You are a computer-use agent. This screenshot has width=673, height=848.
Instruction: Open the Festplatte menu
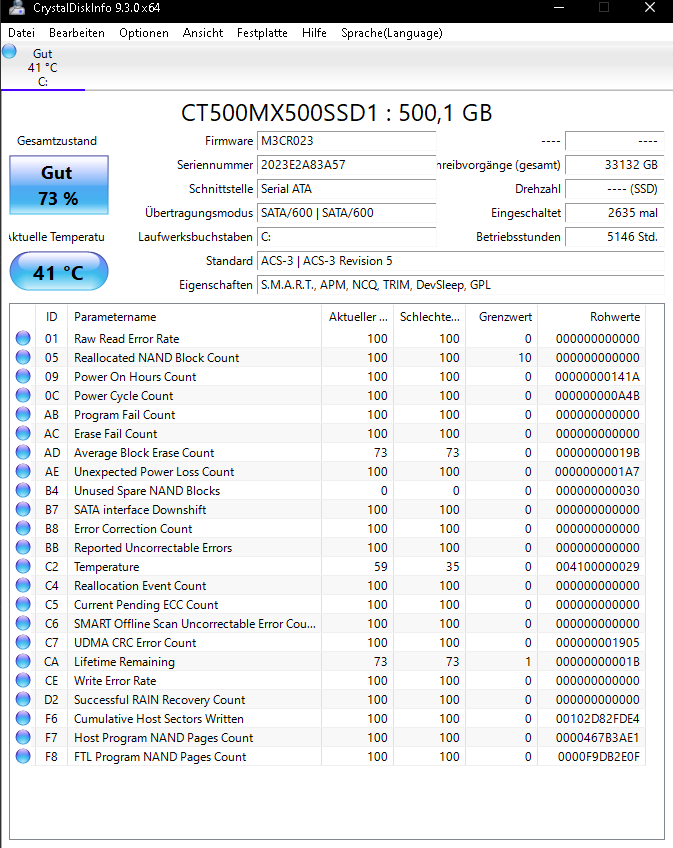[x=262, y=33]
